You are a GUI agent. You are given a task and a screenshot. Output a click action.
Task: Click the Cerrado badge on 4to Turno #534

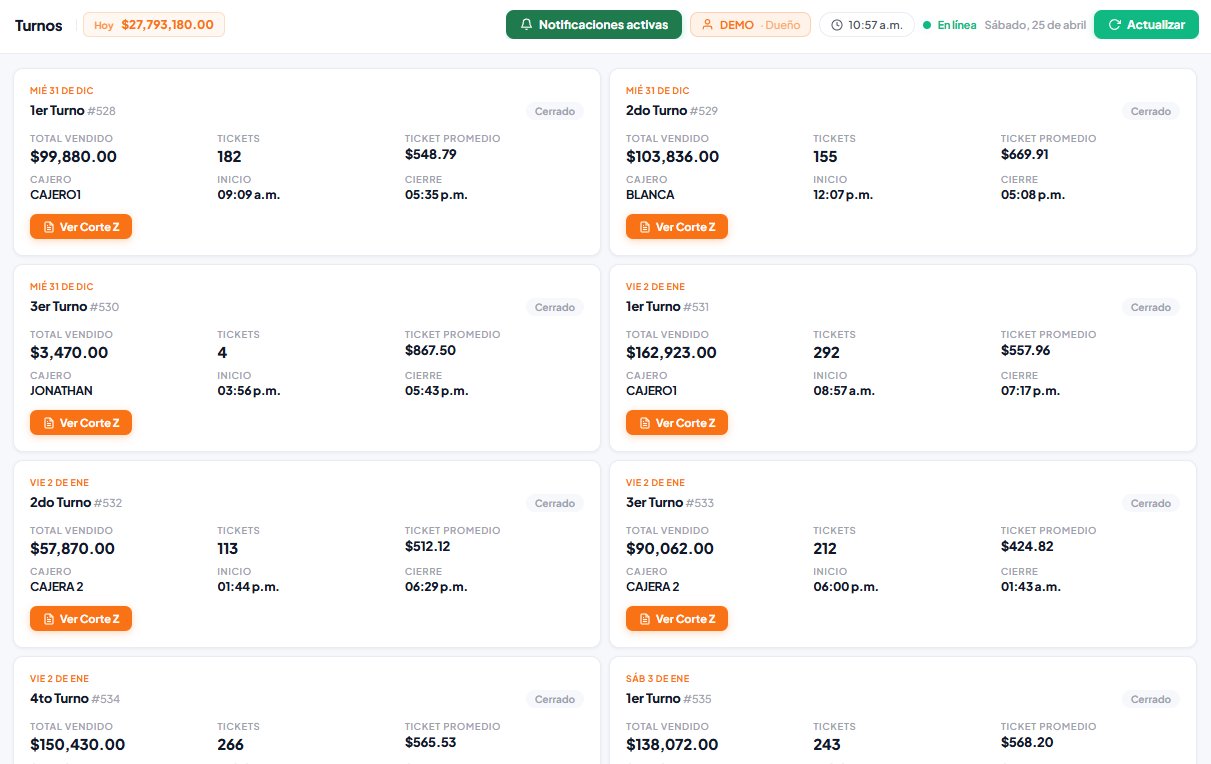coord(554,699)
